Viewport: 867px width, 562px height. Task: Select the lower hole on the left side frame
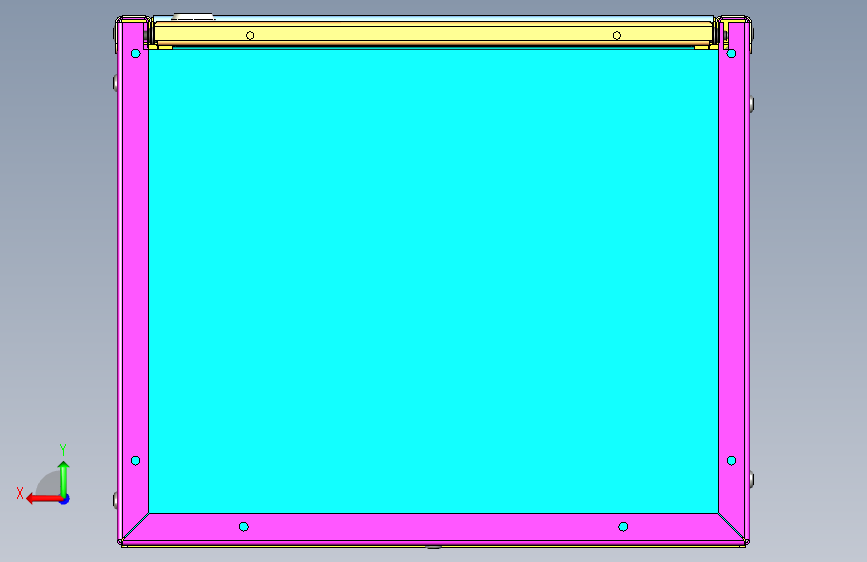135,461
